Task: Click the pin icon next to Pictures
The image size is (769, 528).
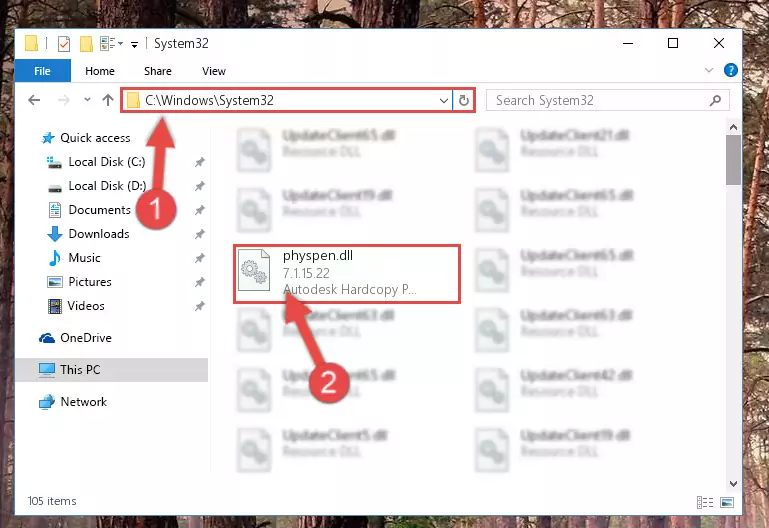Action: point(200,282)
